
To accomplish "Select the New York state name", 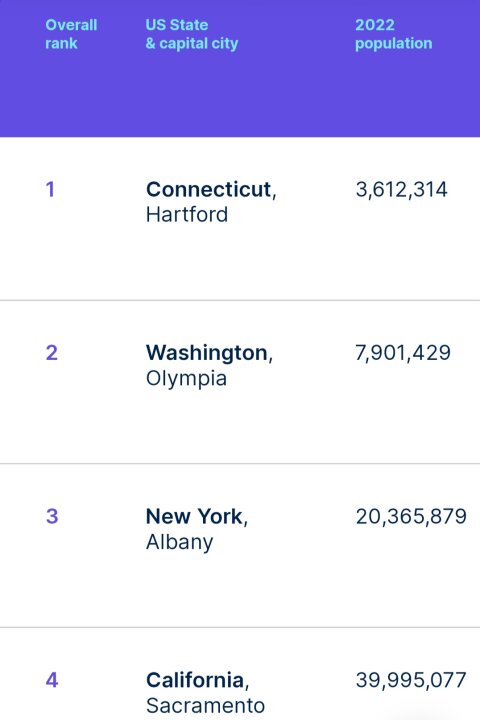I will [194, 516].
